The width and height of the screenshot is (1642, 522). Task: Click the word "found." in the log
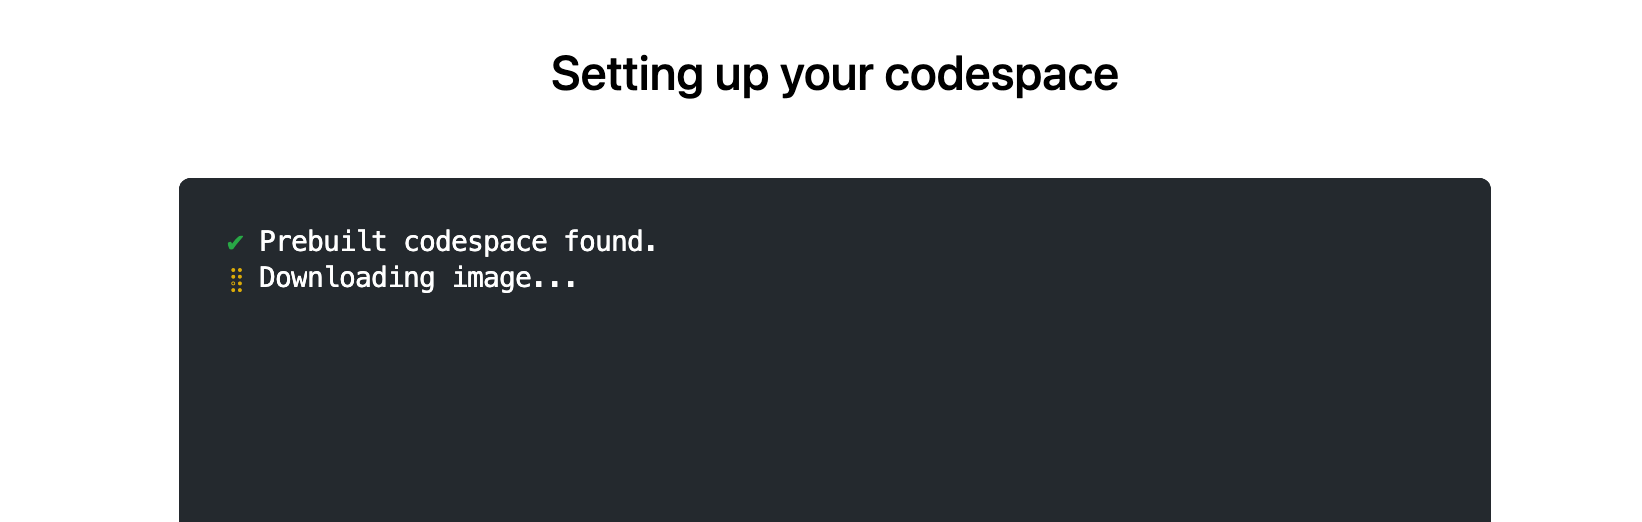tap(610, 242)
